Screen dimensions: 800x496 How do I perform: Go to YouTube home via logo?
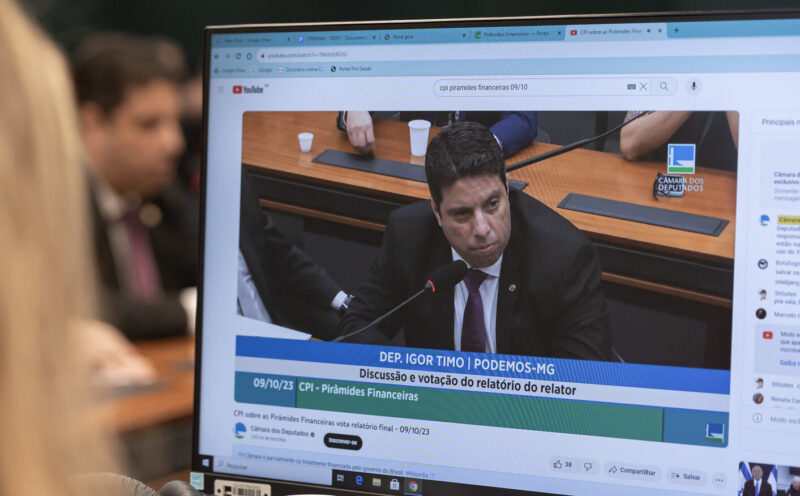click(248, 89)
